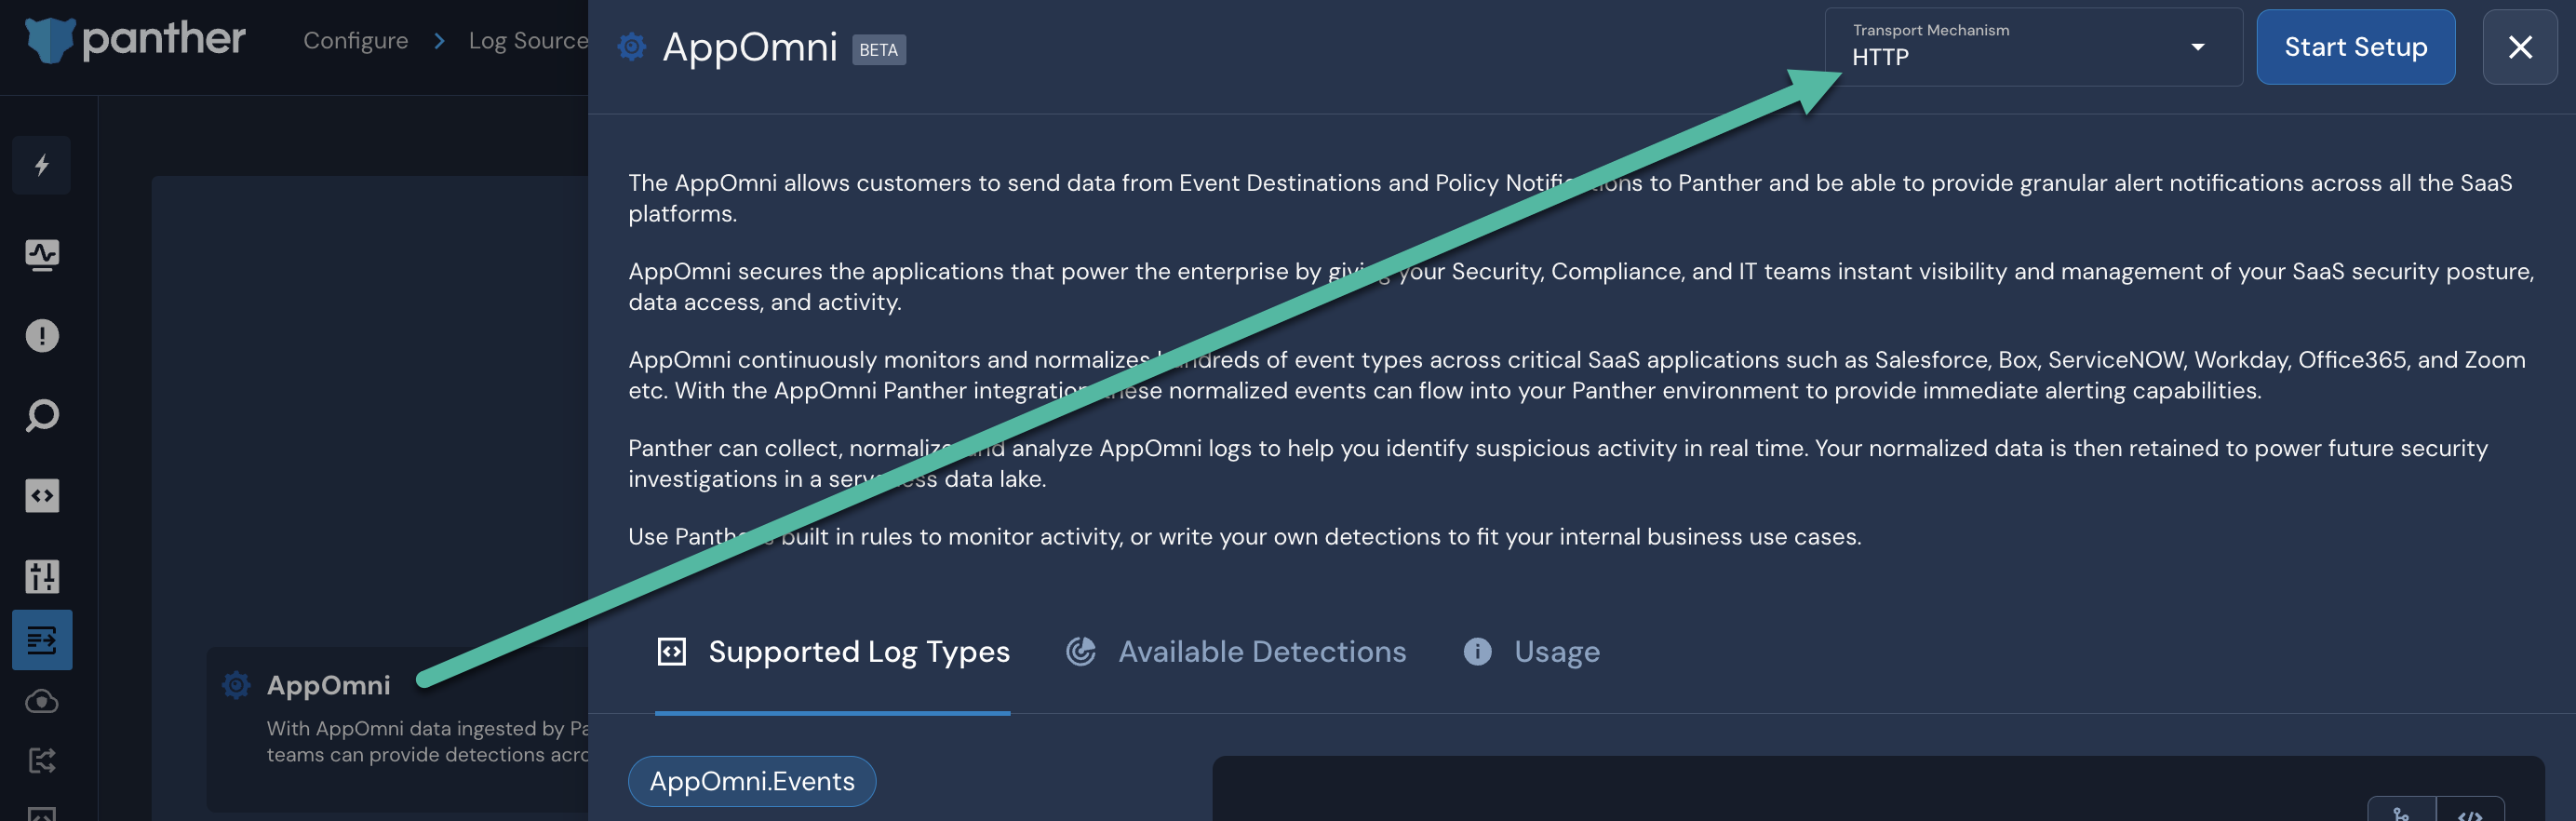Open the monitoring dashboard icon in sidebar
2576x821 pixels.
[41, 255]
